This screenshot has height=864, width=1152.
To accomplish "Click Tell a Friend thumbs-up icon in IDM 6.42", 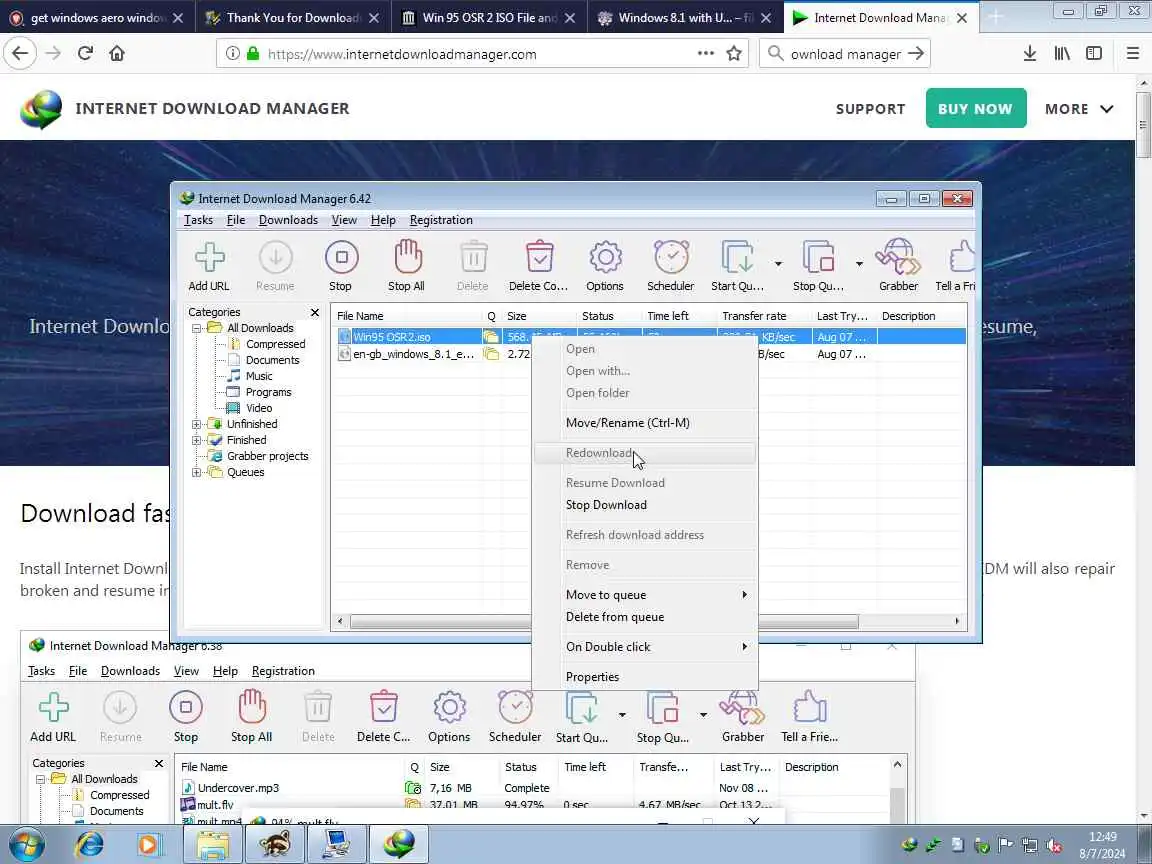I will 962,258.
